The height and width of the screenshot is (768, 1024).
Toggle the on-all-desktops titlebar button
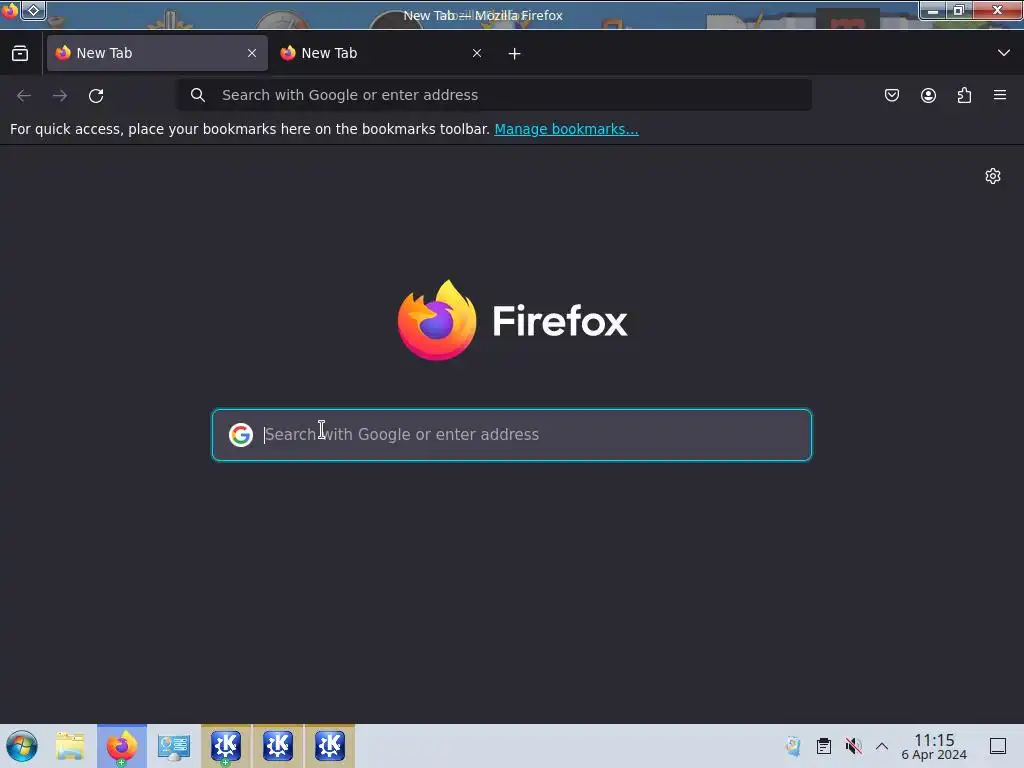pyautogui.click(x=33, y=10)
